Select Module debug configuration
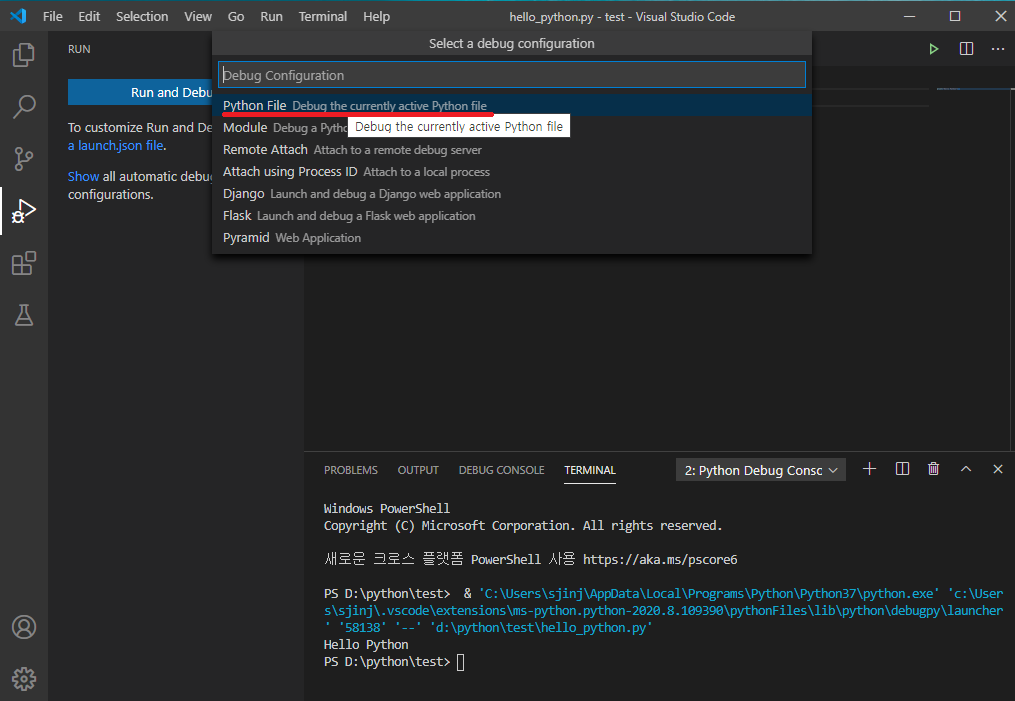The width and height of the screenshot is (1015, 701). tap(511, 128)
